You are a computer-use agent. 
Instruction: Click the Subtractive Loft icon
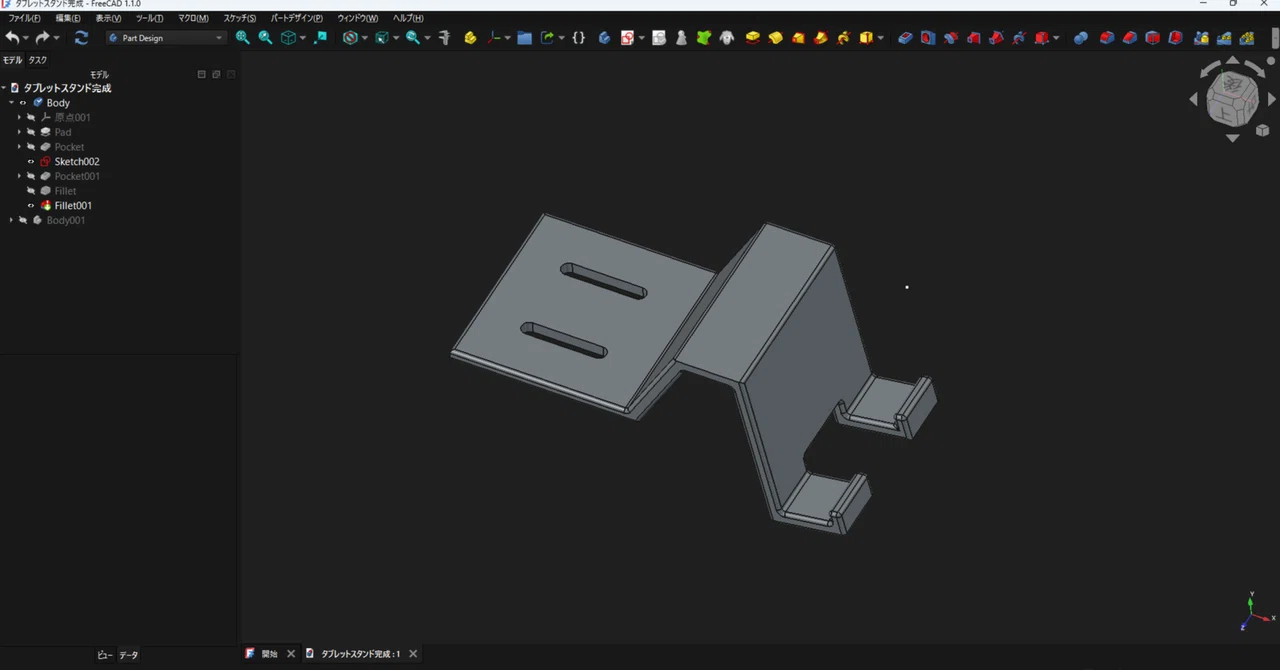(973, 38)
